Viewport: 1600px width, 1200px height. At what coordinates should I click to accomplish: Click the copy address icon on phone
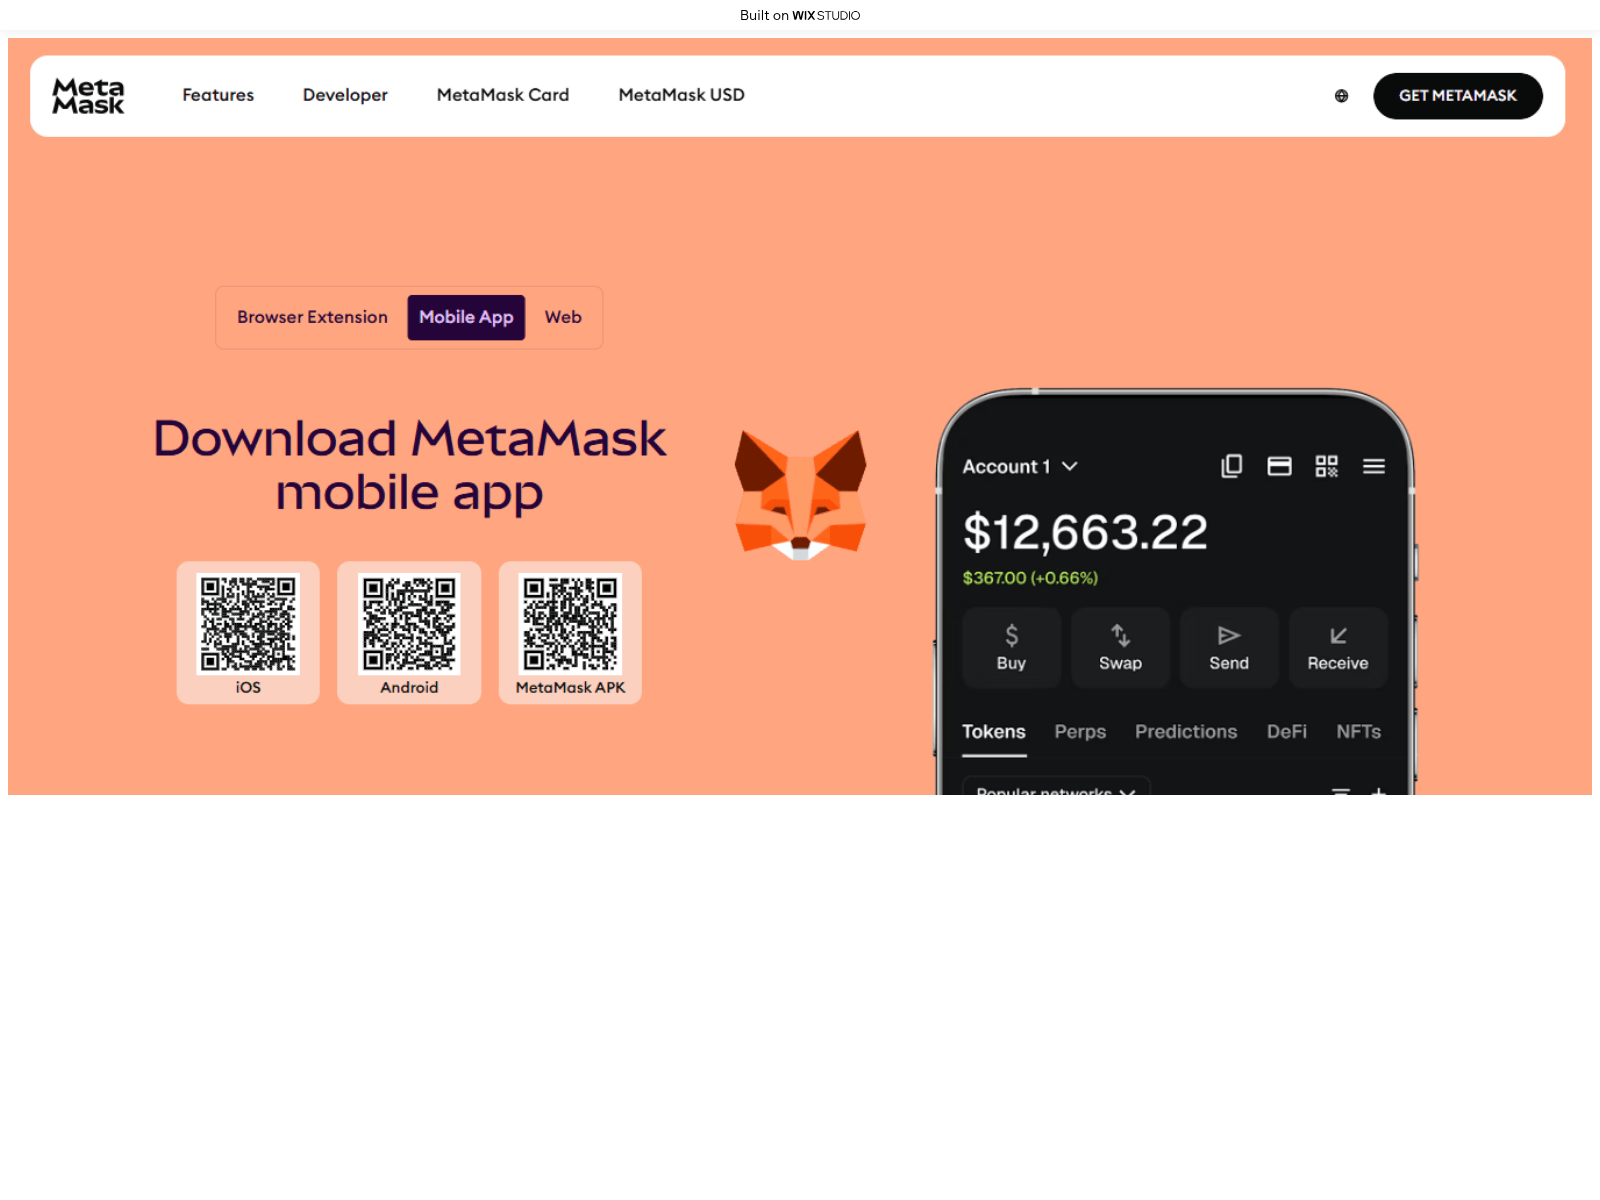pyautogui.click(x=1231, y=466)
